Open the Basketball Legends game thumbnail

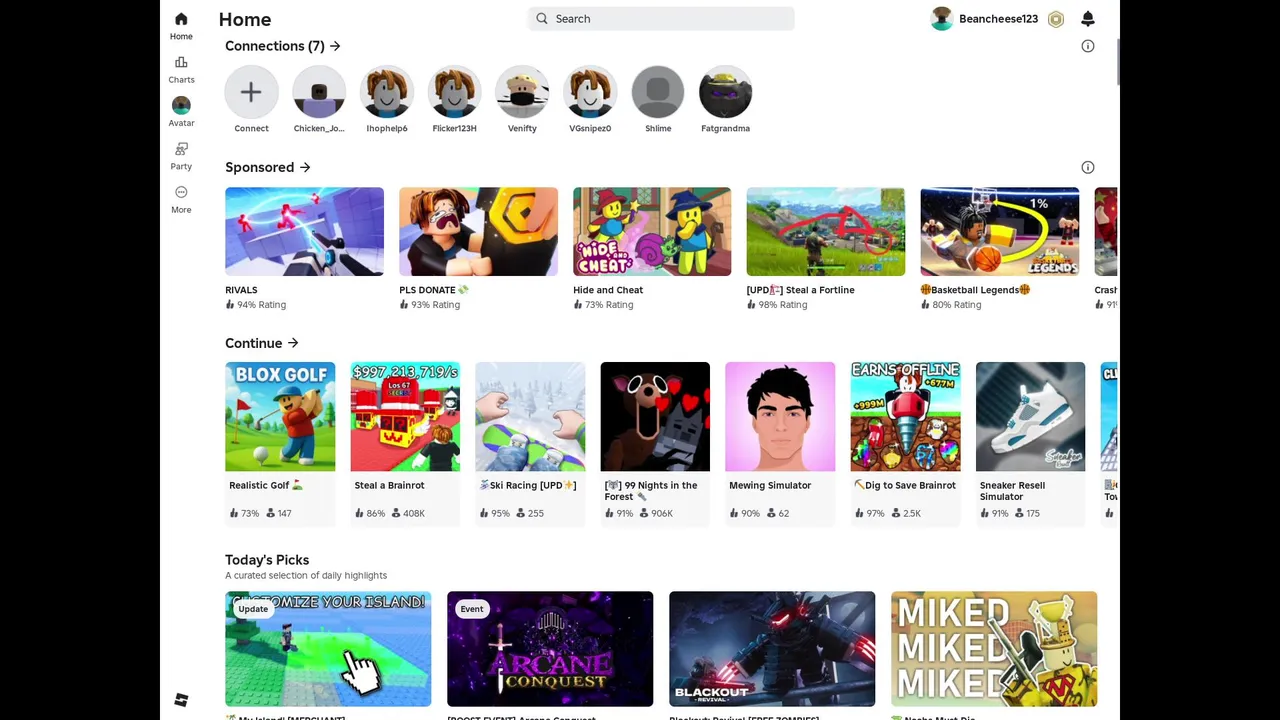click(999, 231)
